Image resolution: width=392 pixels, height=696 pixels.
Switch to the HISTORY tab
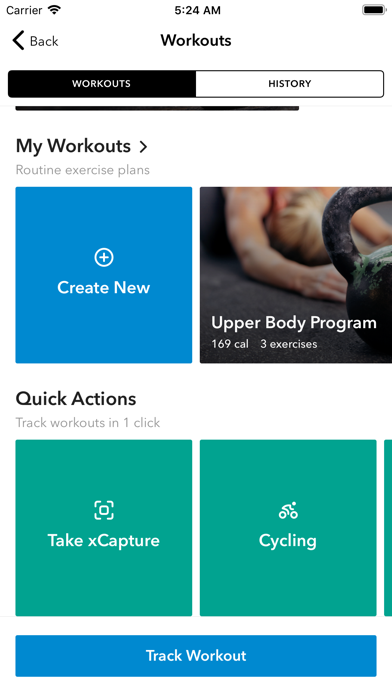289,83
